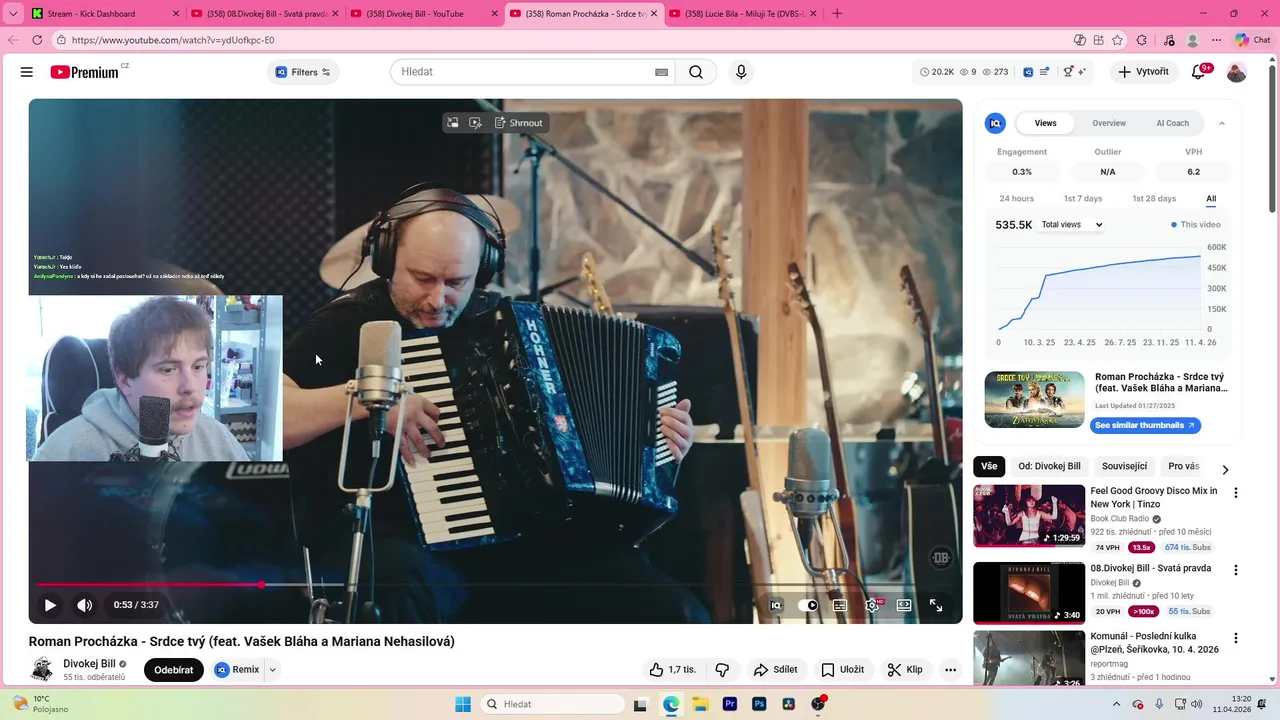Screen dimensions: 1280x720
Task: Play the video
Action: pos(50,605)
